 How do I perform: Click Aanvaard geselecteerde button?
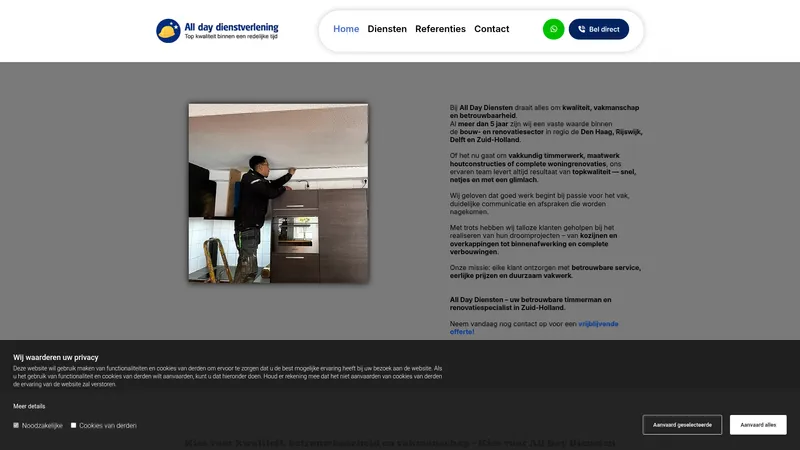[682, 424]
